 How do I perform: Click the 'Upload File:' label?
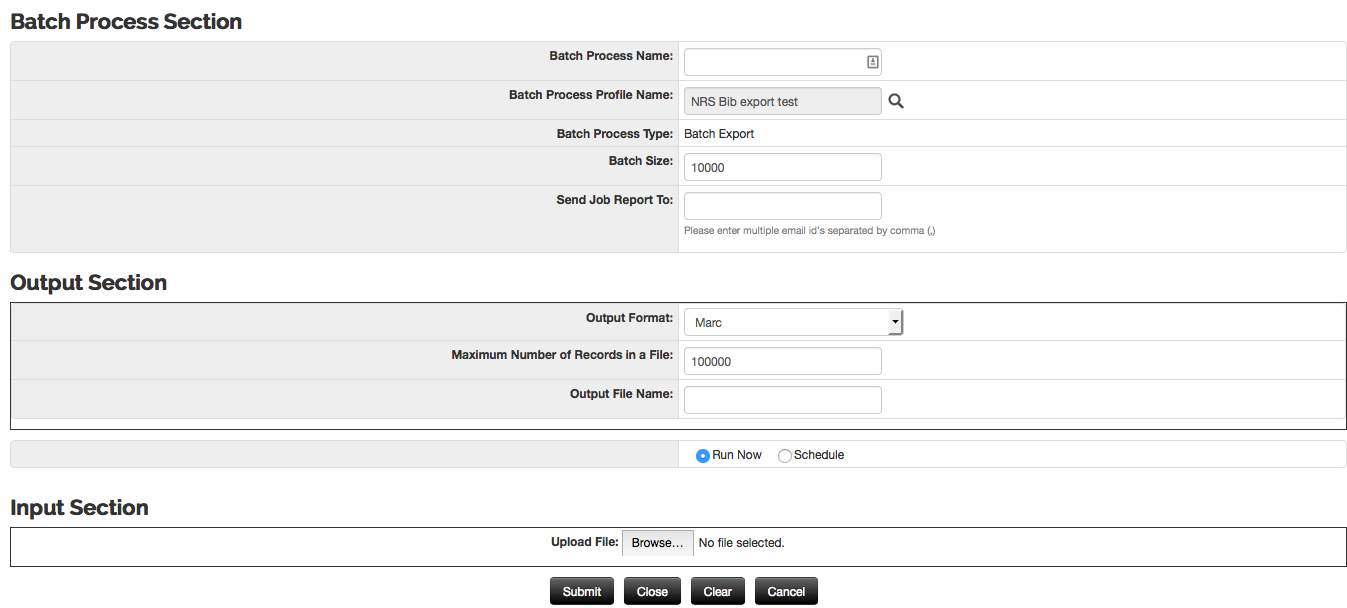click(584, 542)
